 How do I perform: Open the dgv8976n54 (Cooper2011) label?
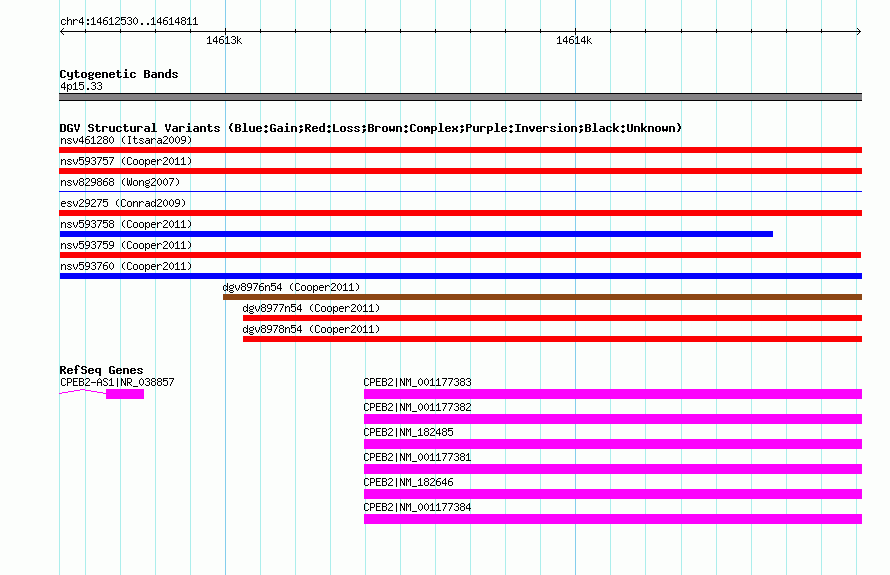coord(291,287)
